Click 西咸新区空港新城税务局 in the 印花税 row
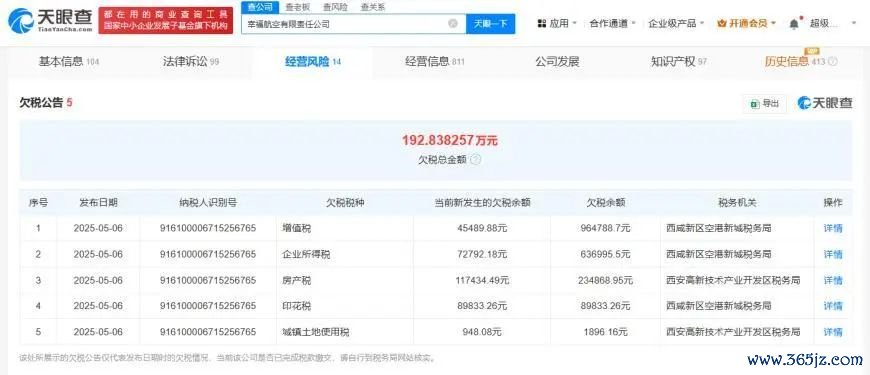The height and width of the screenshot is (375, 870). (x=719, y=306)
